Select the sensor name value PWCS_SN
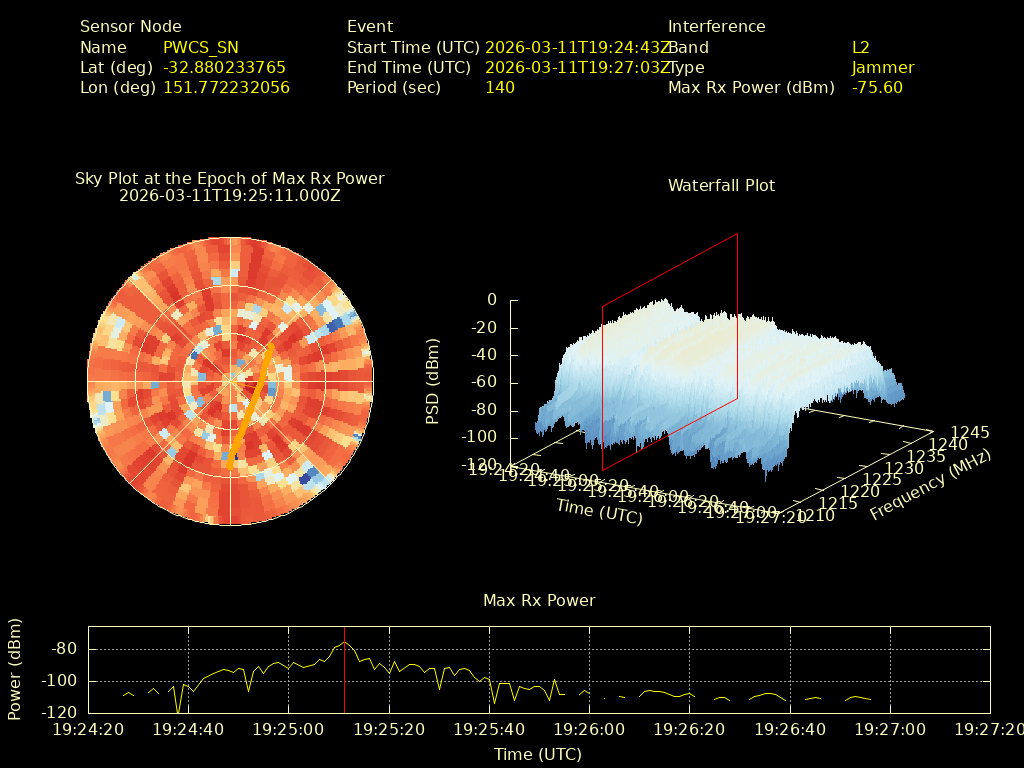This screenshot has height=768, width=1024. [x=201, y=47]
